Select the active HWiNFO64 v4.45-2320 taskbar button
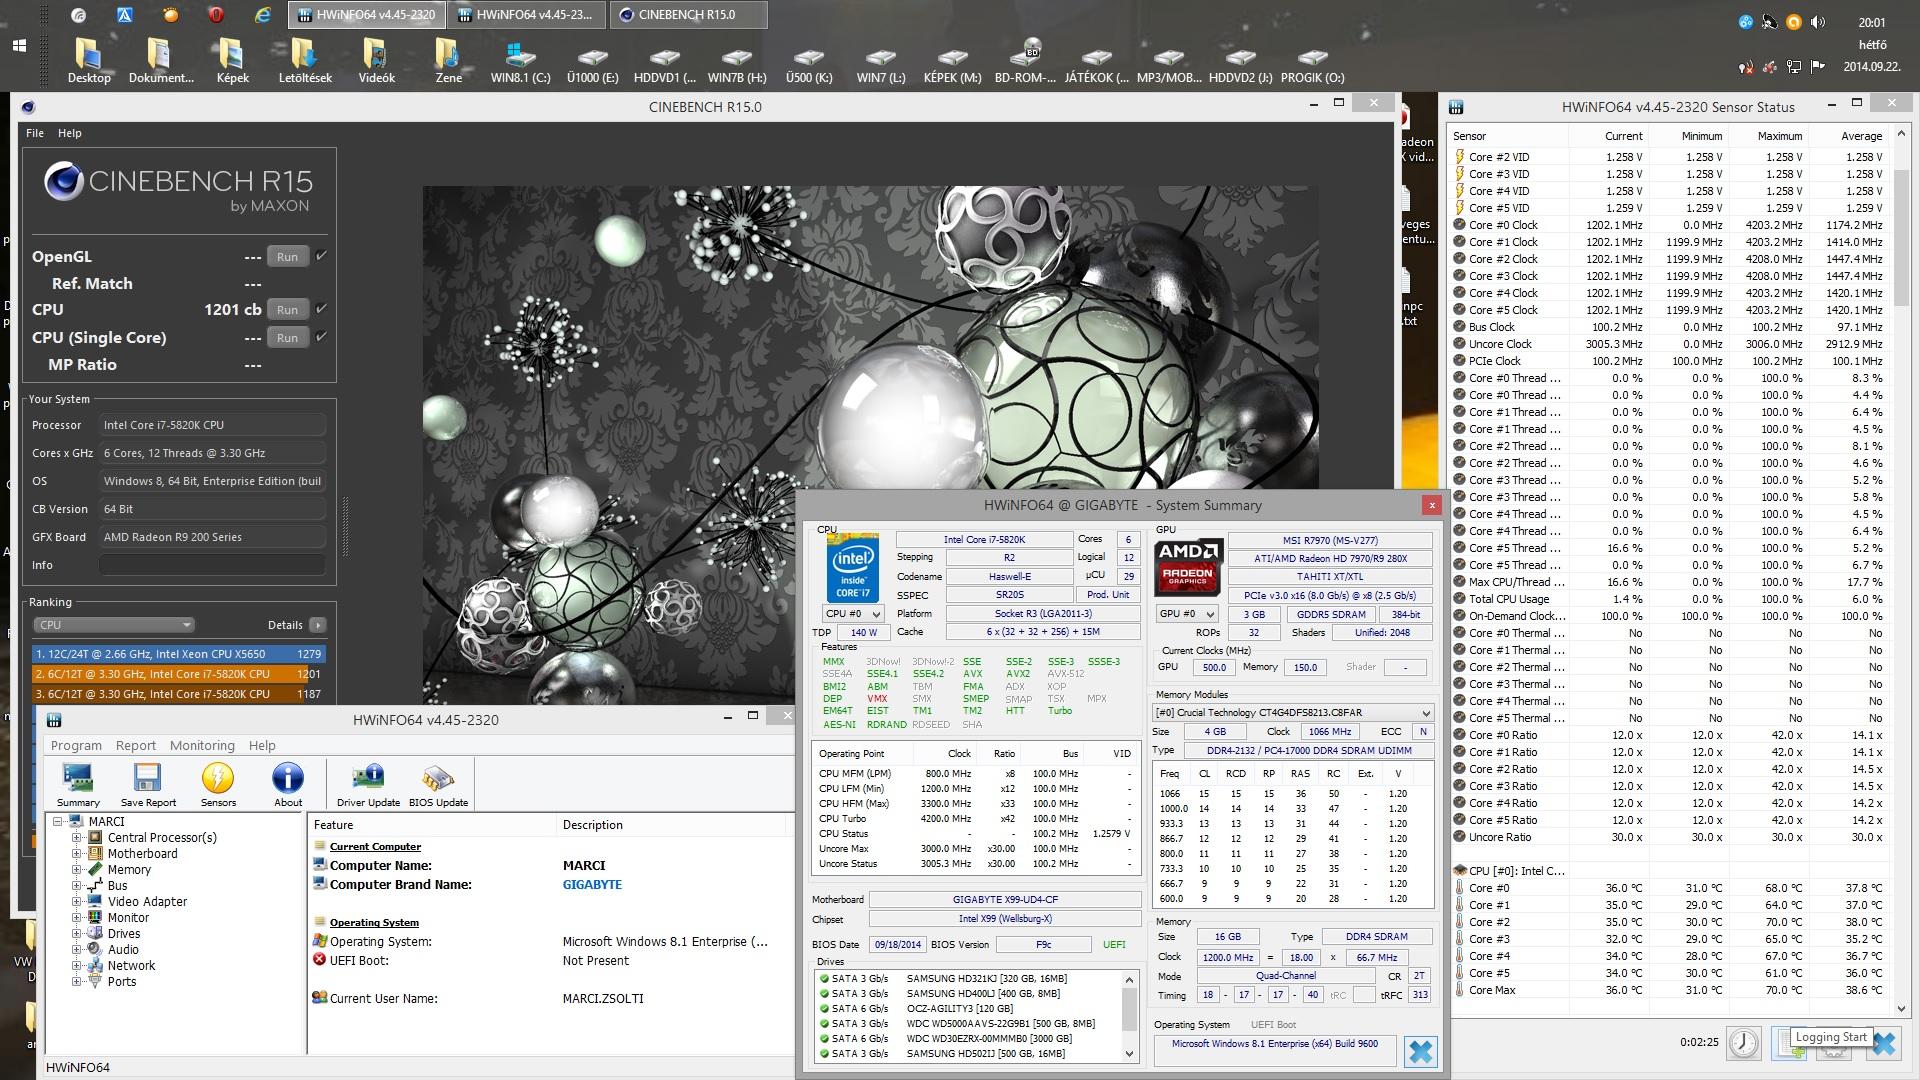Screen dimensions: 1920x1080 coord(366,15)
